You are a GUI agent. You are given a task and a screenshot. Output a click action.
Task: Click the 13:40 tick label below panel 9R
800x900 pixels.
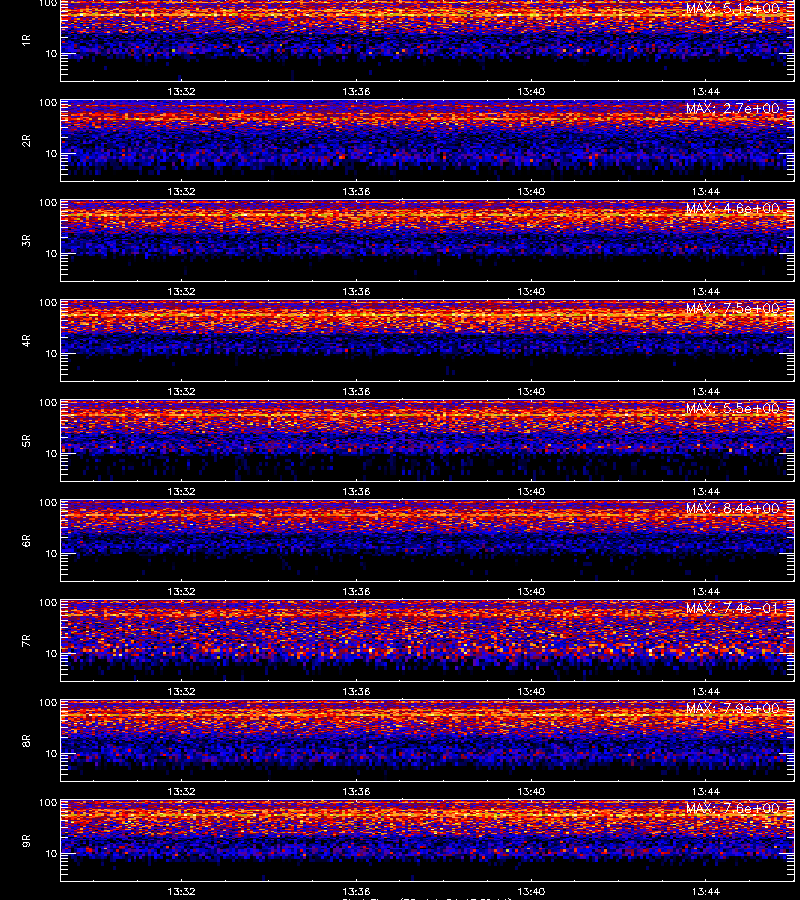[531, 891]
